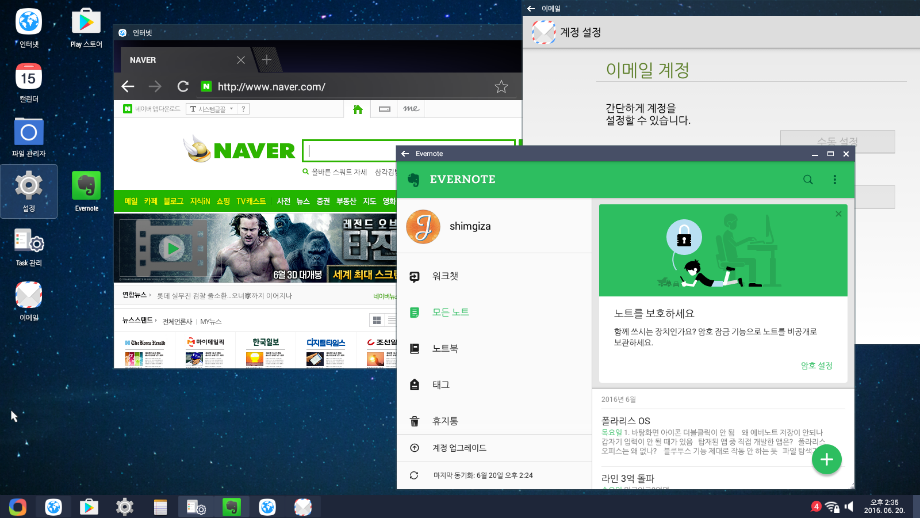
Task: Open 태그 in Evernote sidebar
Action: pyautogui.click(x=494, y=385)
